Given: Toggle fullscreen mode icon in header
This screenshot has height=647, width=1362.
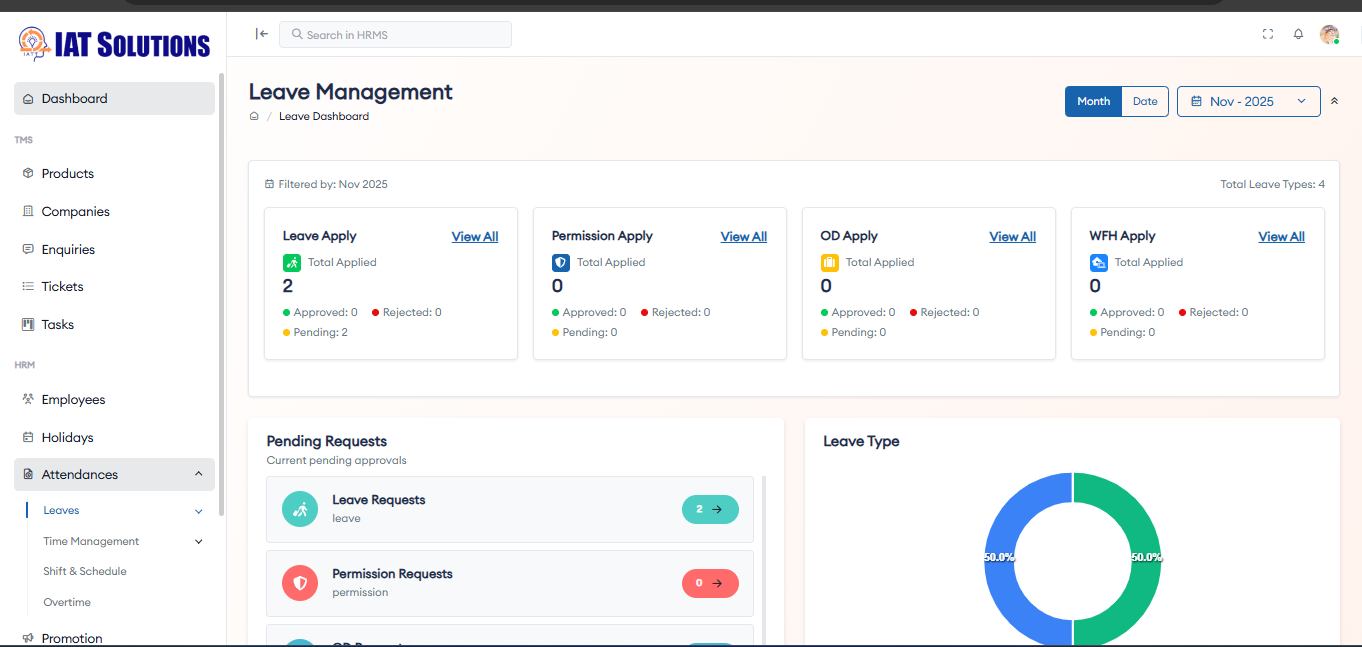Looking at the screenshot, I should tap(1268, 34).
